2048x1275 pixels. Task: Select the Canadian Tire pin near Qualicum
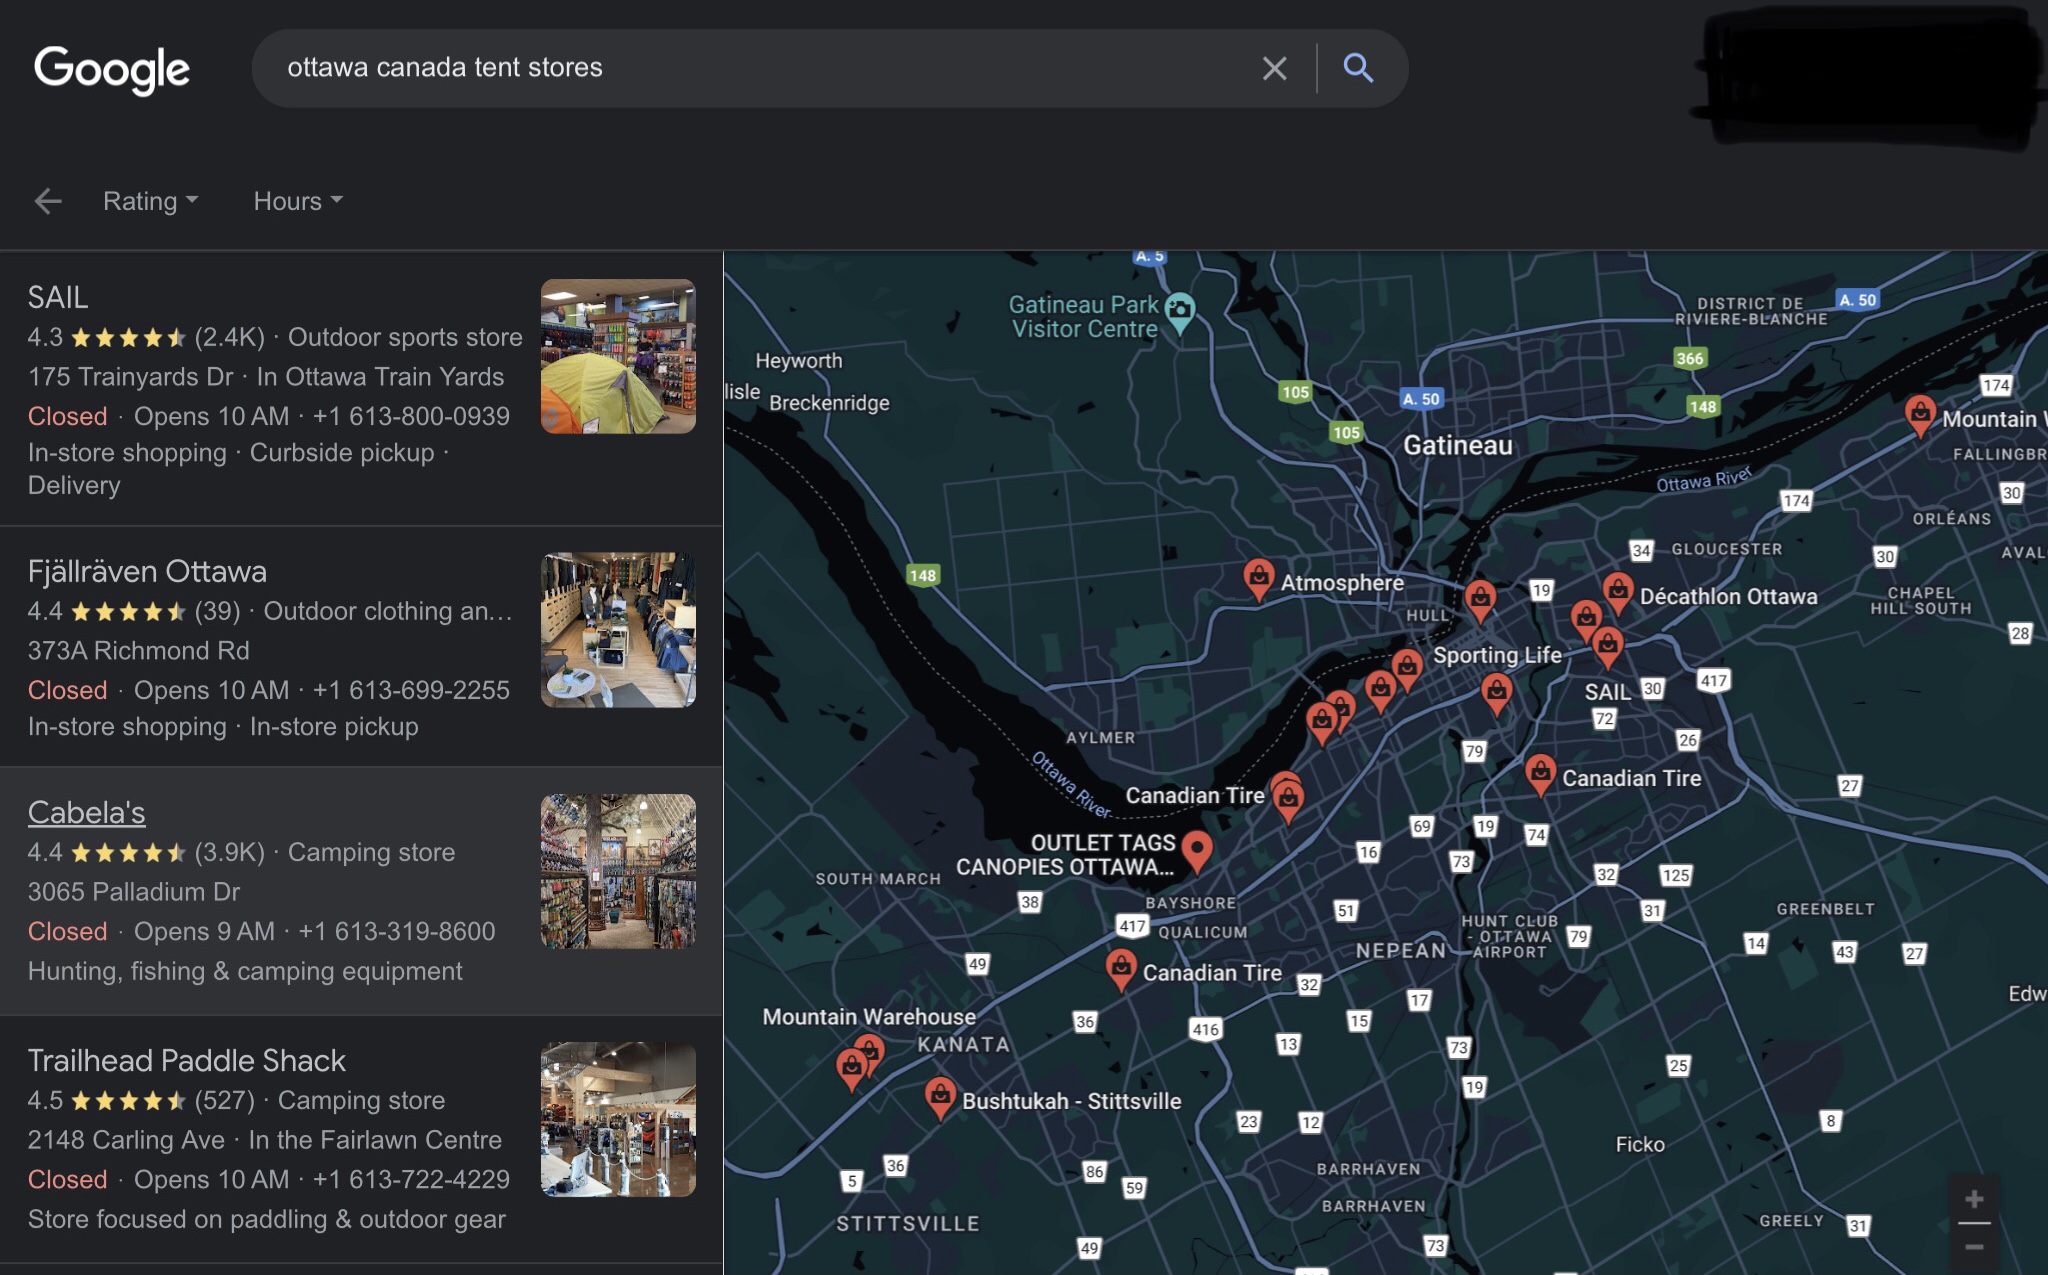[1121, 969]
